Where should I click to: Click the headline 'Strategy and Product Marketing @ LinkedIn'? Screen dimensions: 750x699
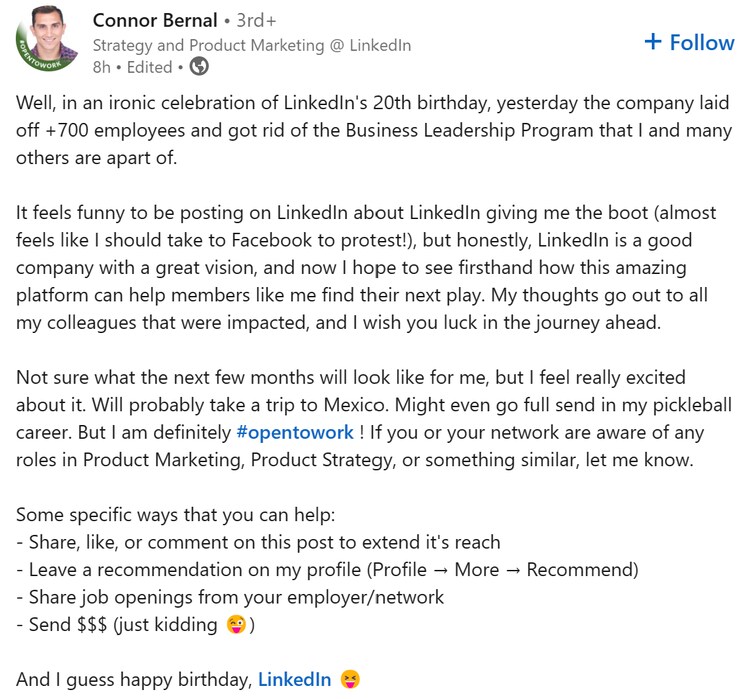(251, 45)
